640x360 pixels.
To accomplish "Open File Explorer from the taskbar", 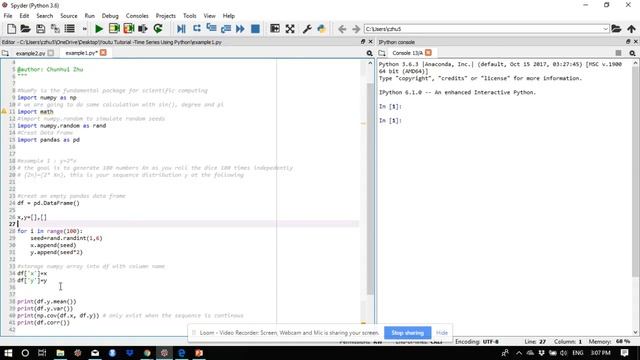I will click(x=60, y=353).
